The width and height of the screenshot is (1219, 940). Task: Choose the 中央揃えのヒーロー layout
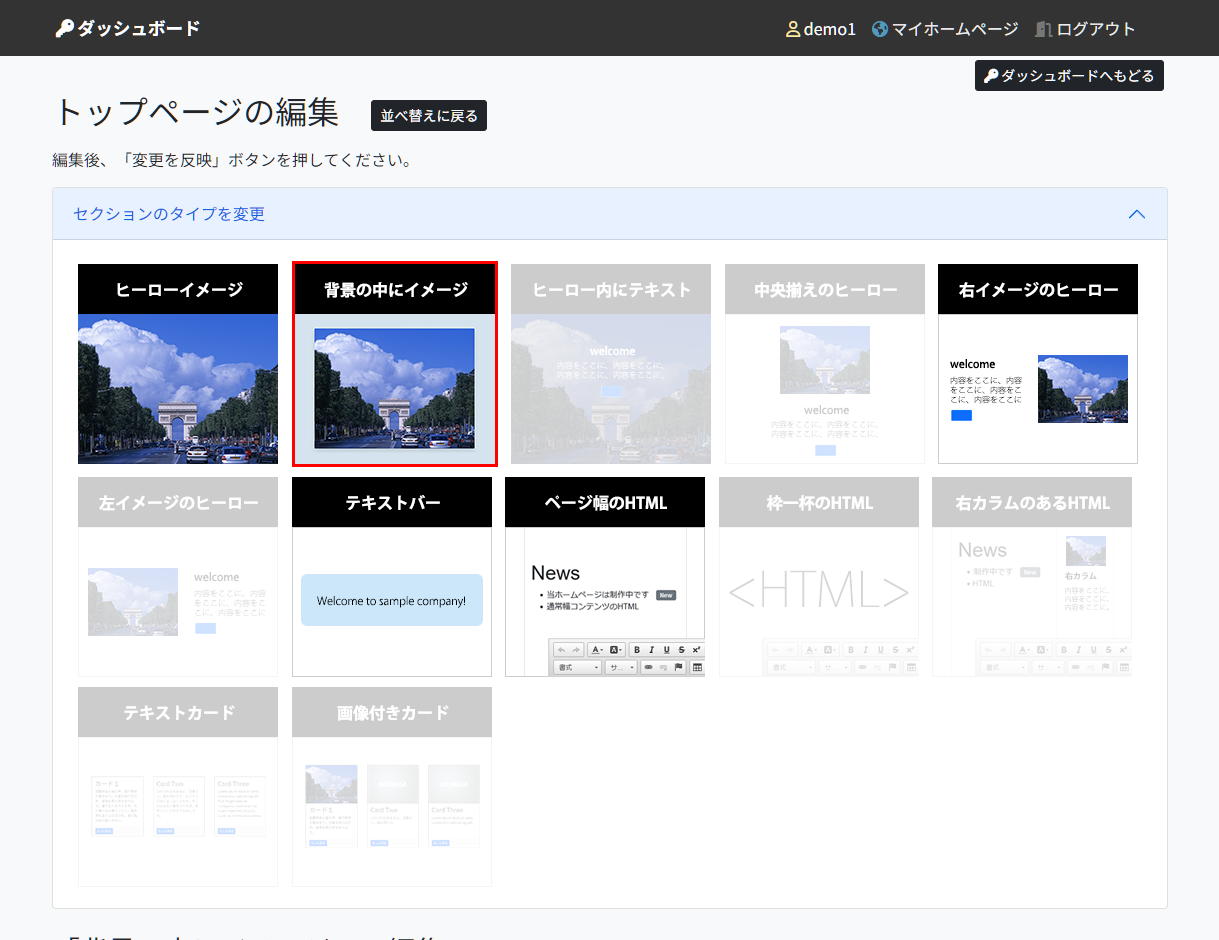825,364
